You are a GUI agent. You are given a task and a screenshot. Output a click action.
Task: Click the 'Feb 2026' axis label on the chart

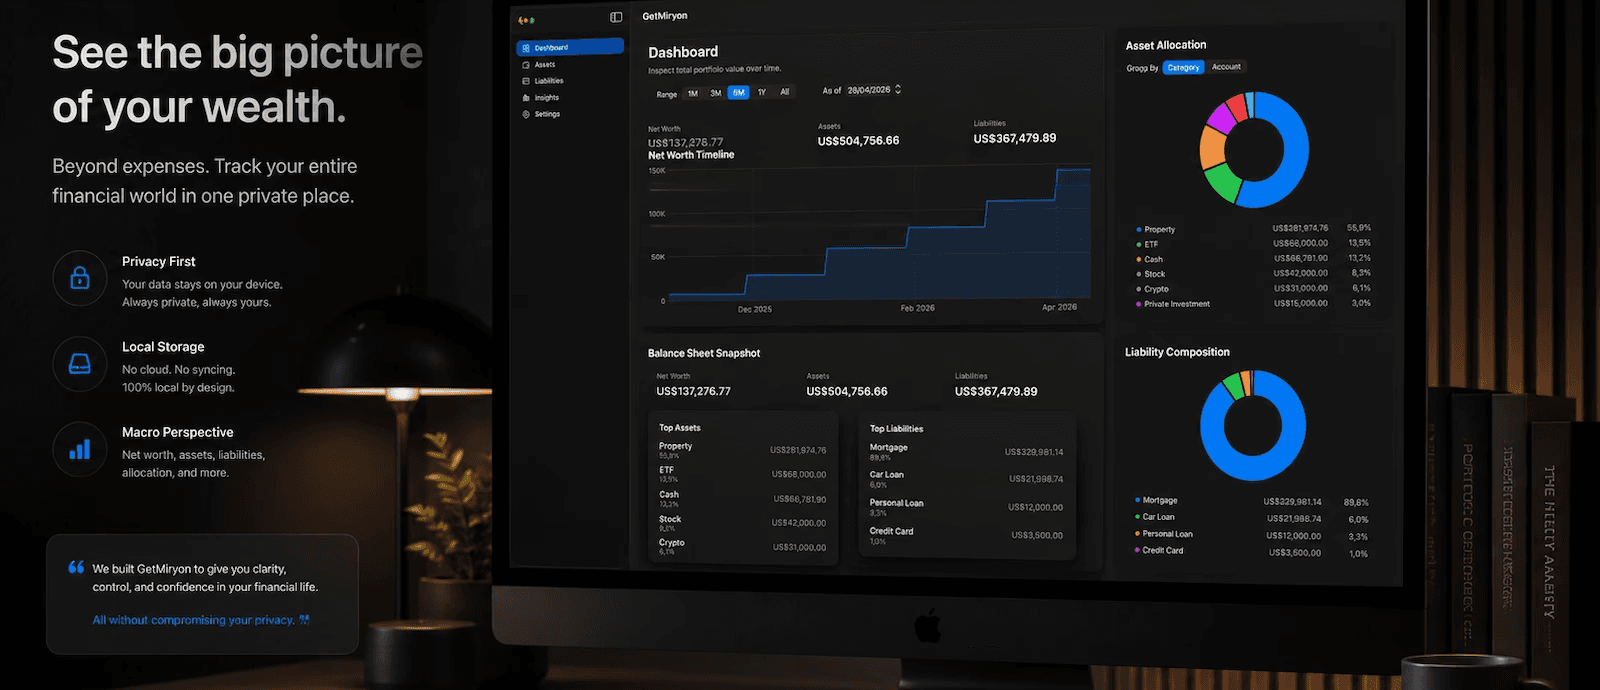tap(917, 308)
